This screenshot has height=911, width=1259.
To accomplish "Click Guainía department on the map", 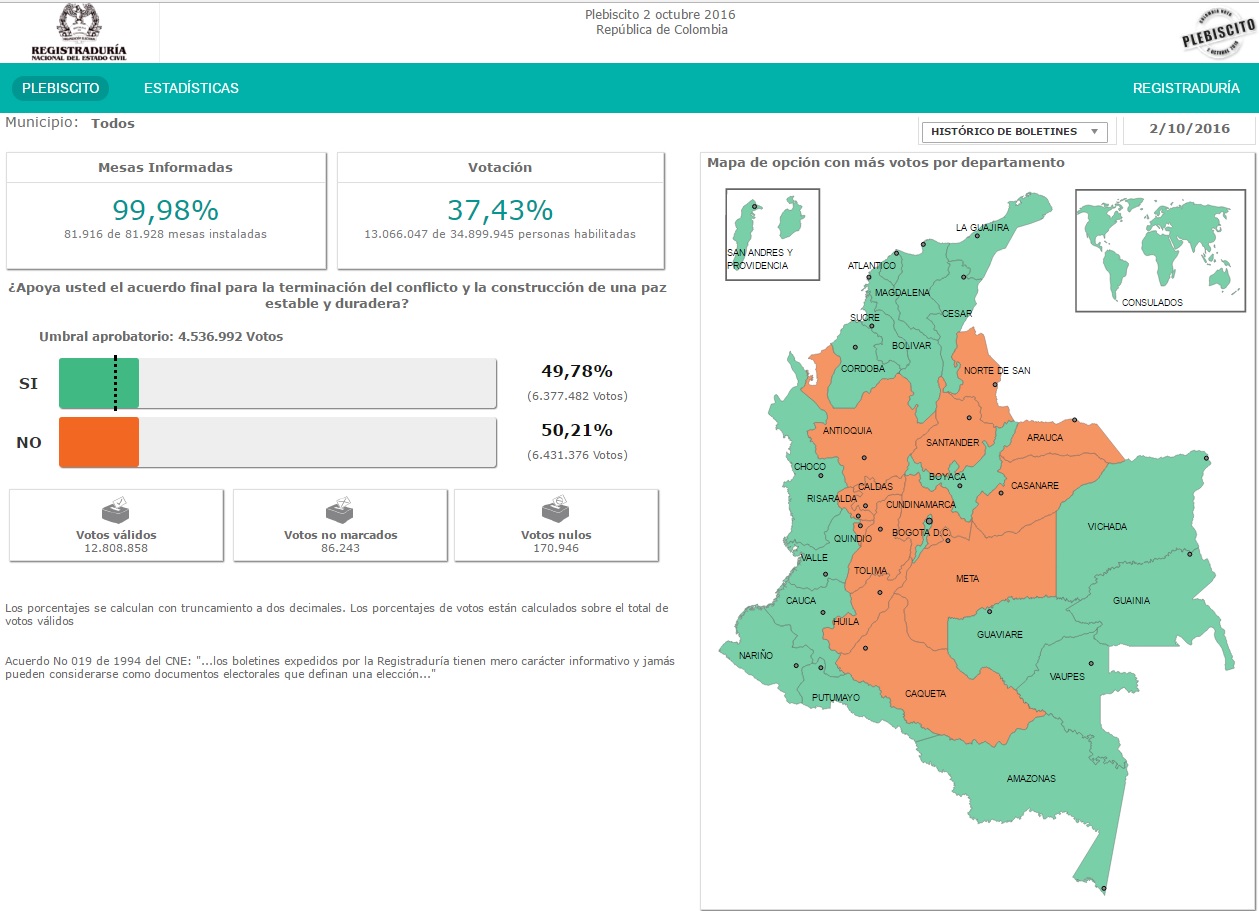I will (x=1131, y=601).
